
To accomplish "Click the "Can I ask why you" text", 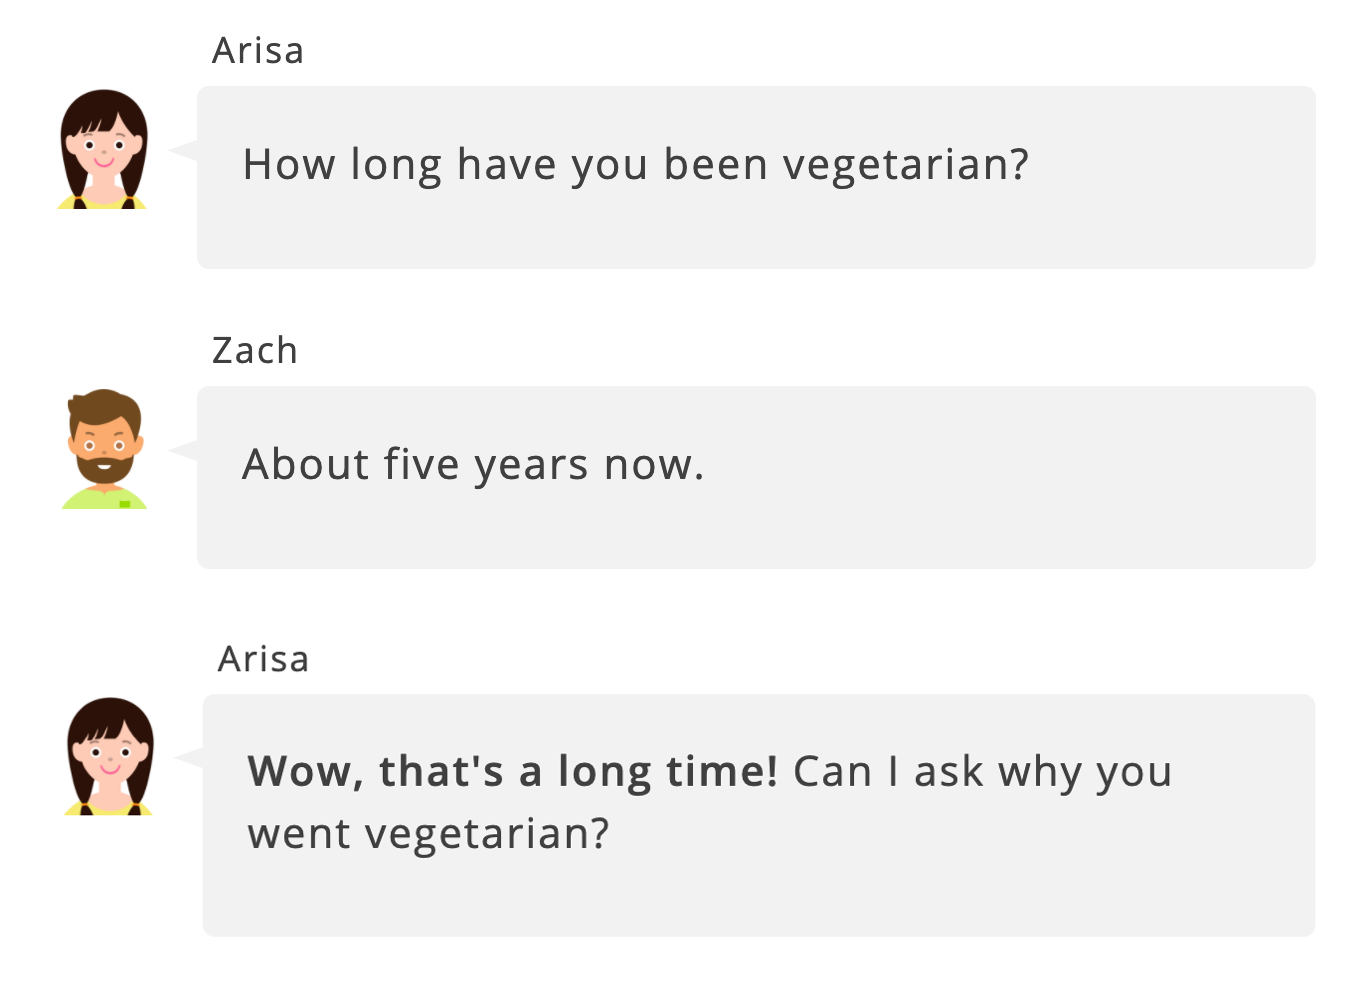I will pos(982,772).
